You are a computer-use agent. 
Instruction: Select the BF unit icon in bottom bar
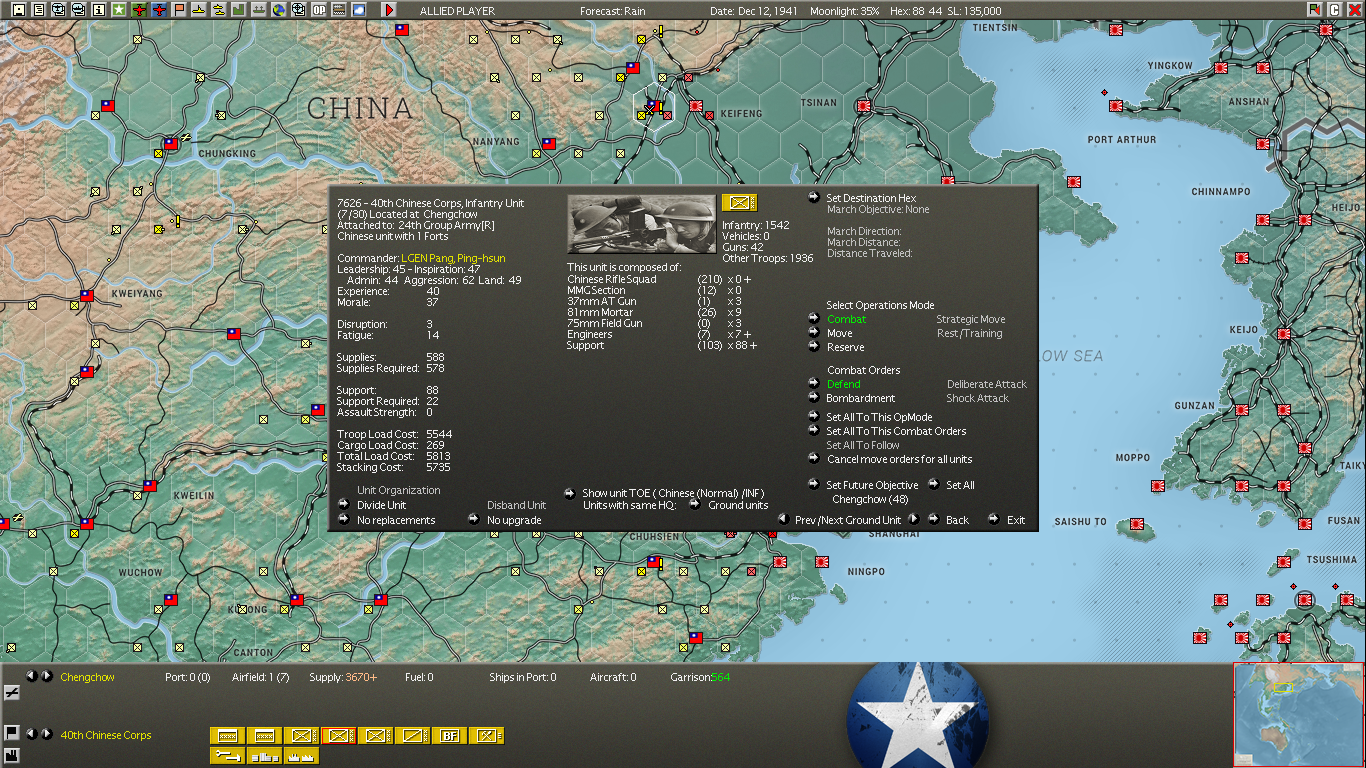[x=449, y=736]
